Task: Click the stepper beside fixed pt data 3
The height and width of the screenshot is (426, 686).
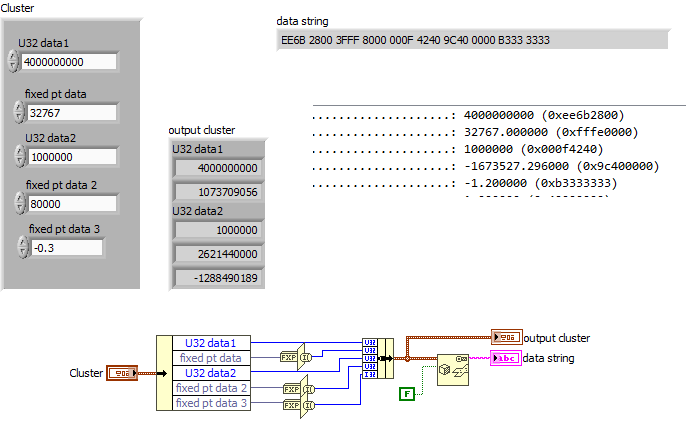Action: coord(23,247)
